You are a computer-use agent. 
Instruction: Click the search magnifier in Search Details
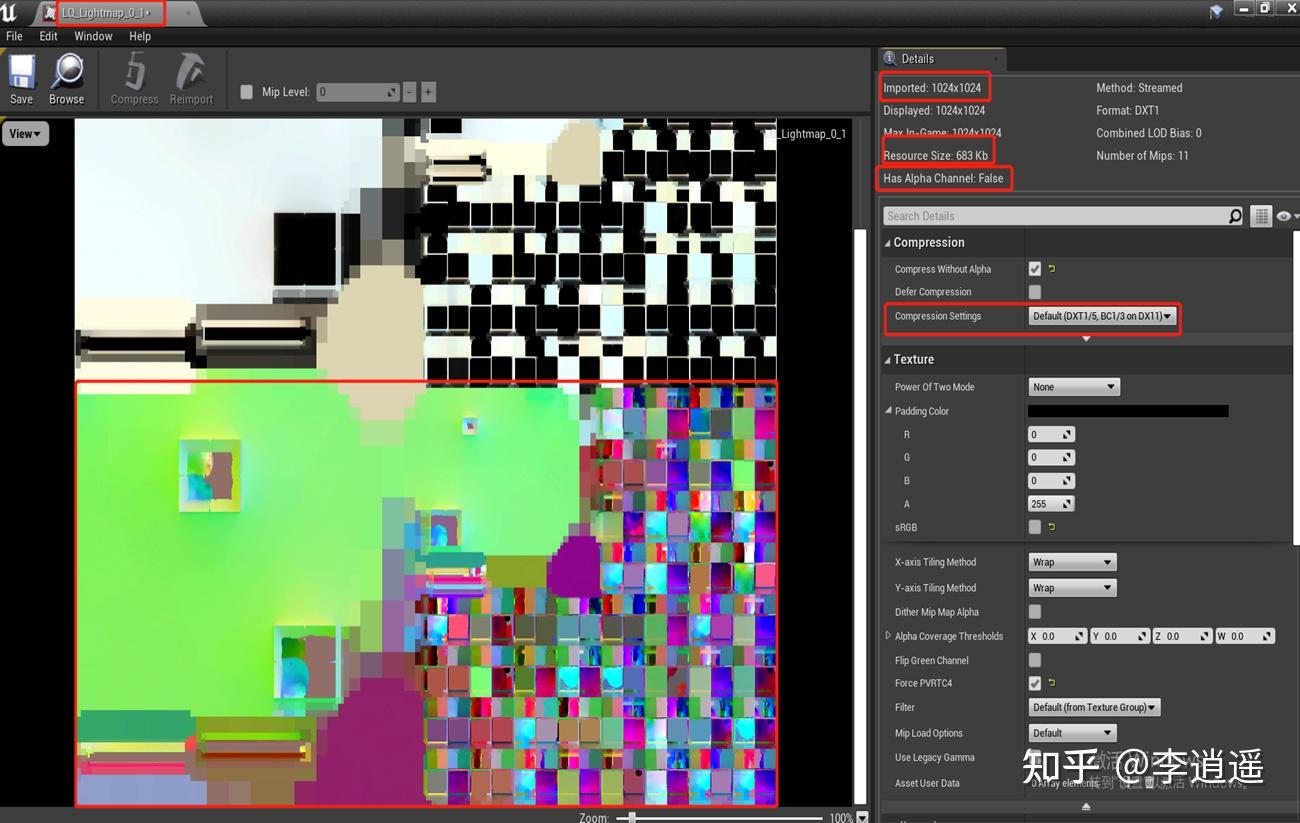pyautogui.click(x=1235, y=215)
